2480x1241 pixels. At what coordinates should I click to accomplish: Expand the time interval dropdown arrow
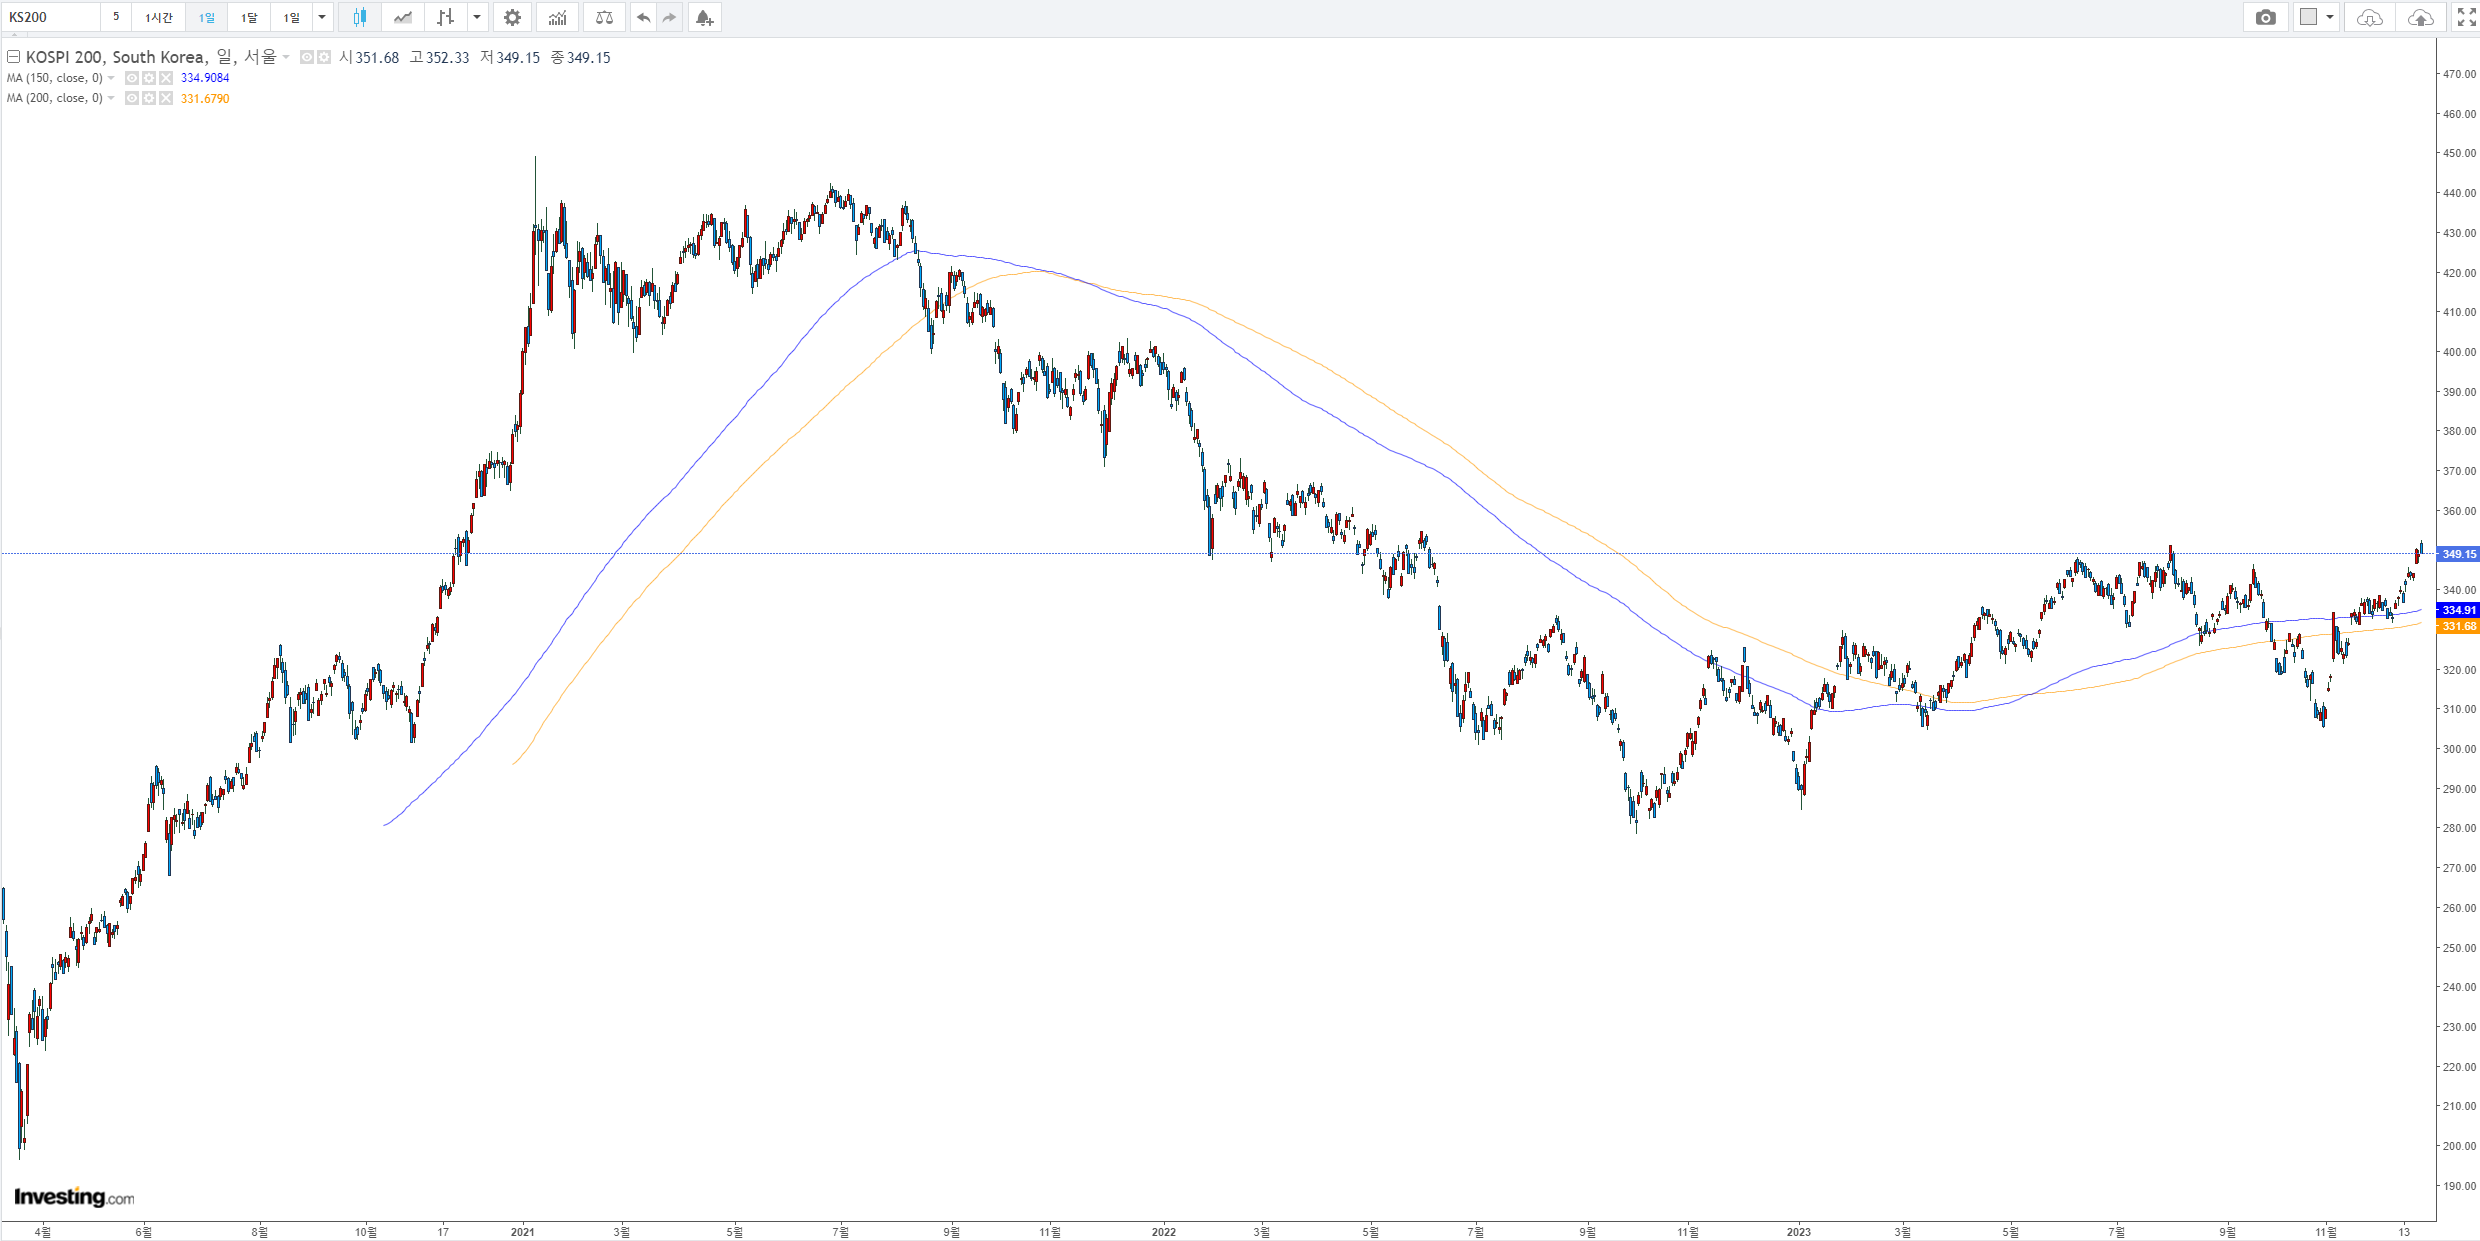click(322, 17)
